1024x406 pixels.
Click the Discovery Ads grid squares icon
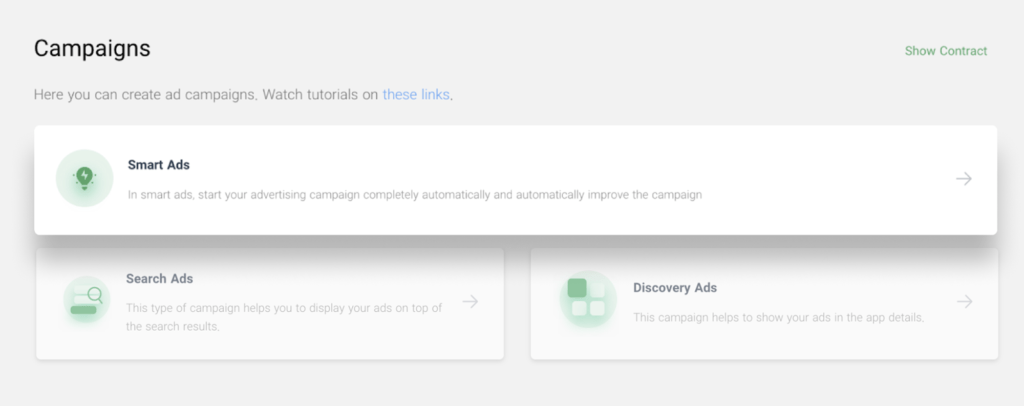[588, 299]
